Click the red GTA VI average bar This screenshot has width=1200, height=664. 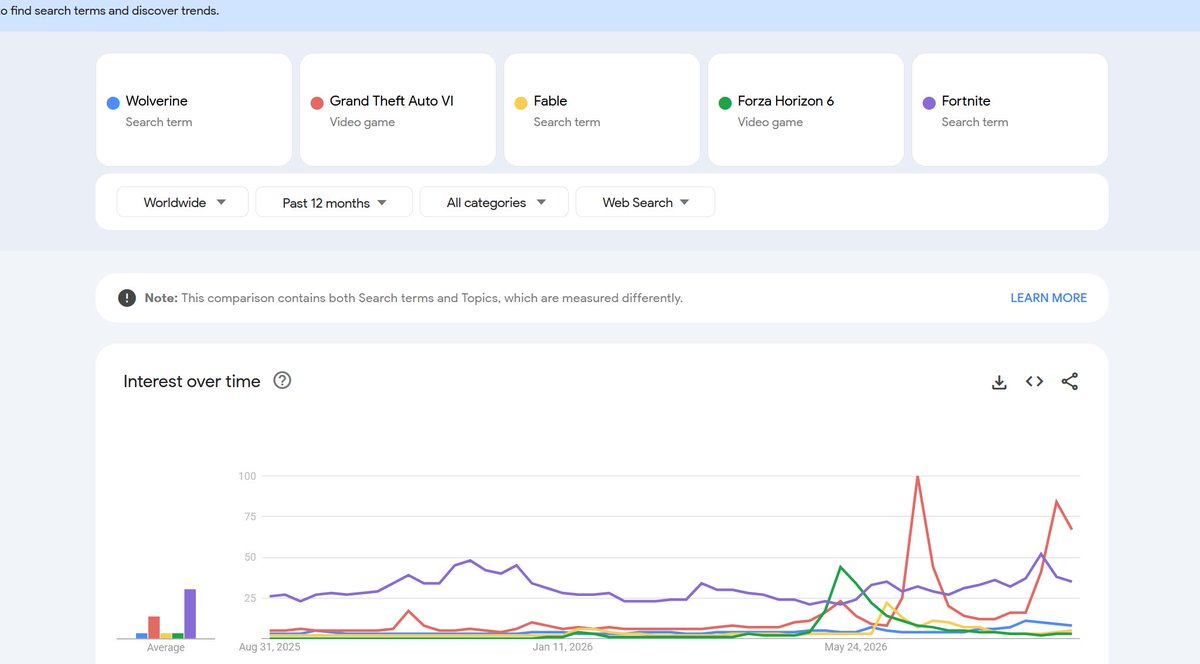154,627
